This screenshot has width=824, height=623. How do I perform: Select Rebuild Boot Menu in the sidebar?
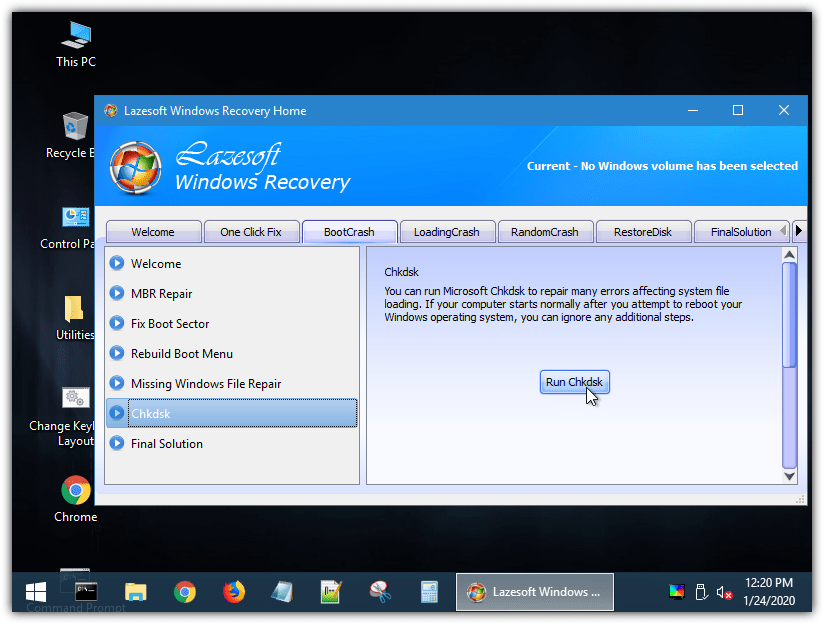pos(182,354)
